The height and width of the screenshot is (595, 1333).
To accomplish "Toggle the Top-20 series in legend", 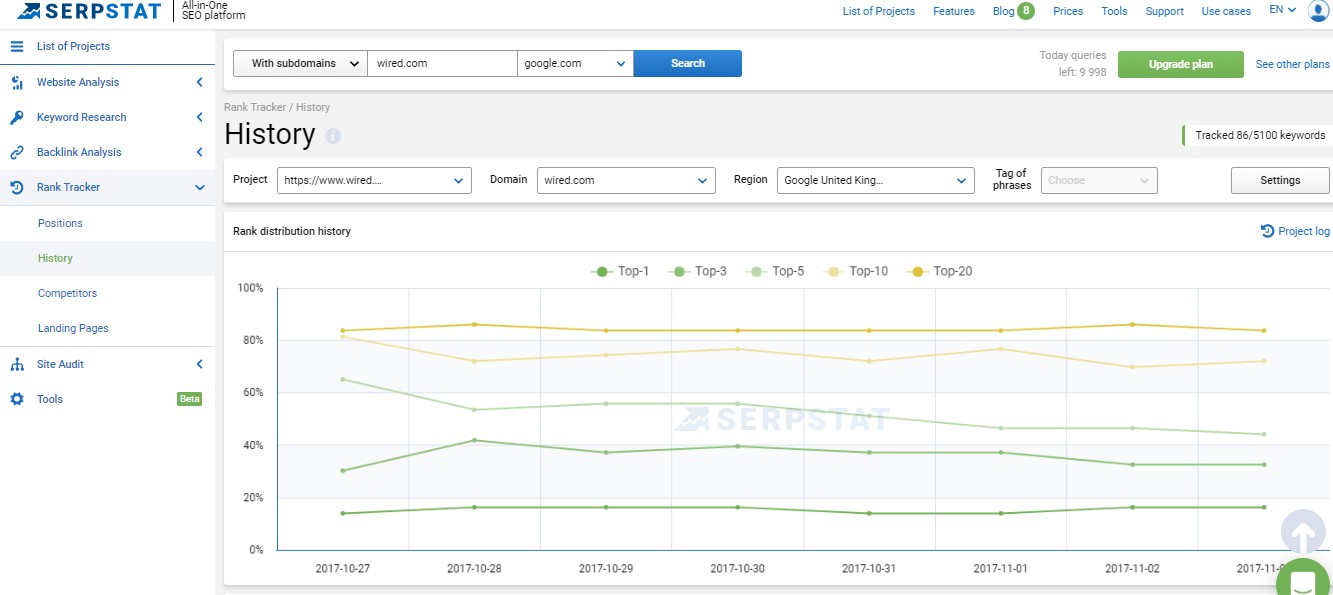I will click(939, 271).
